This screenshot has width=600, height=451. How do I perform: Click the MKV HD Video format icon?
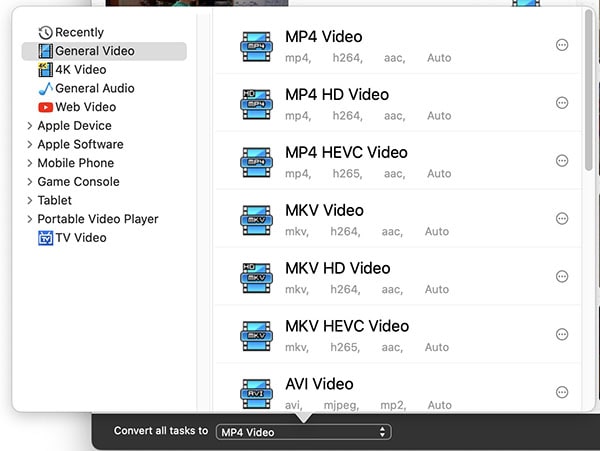[x=256, y=278]
